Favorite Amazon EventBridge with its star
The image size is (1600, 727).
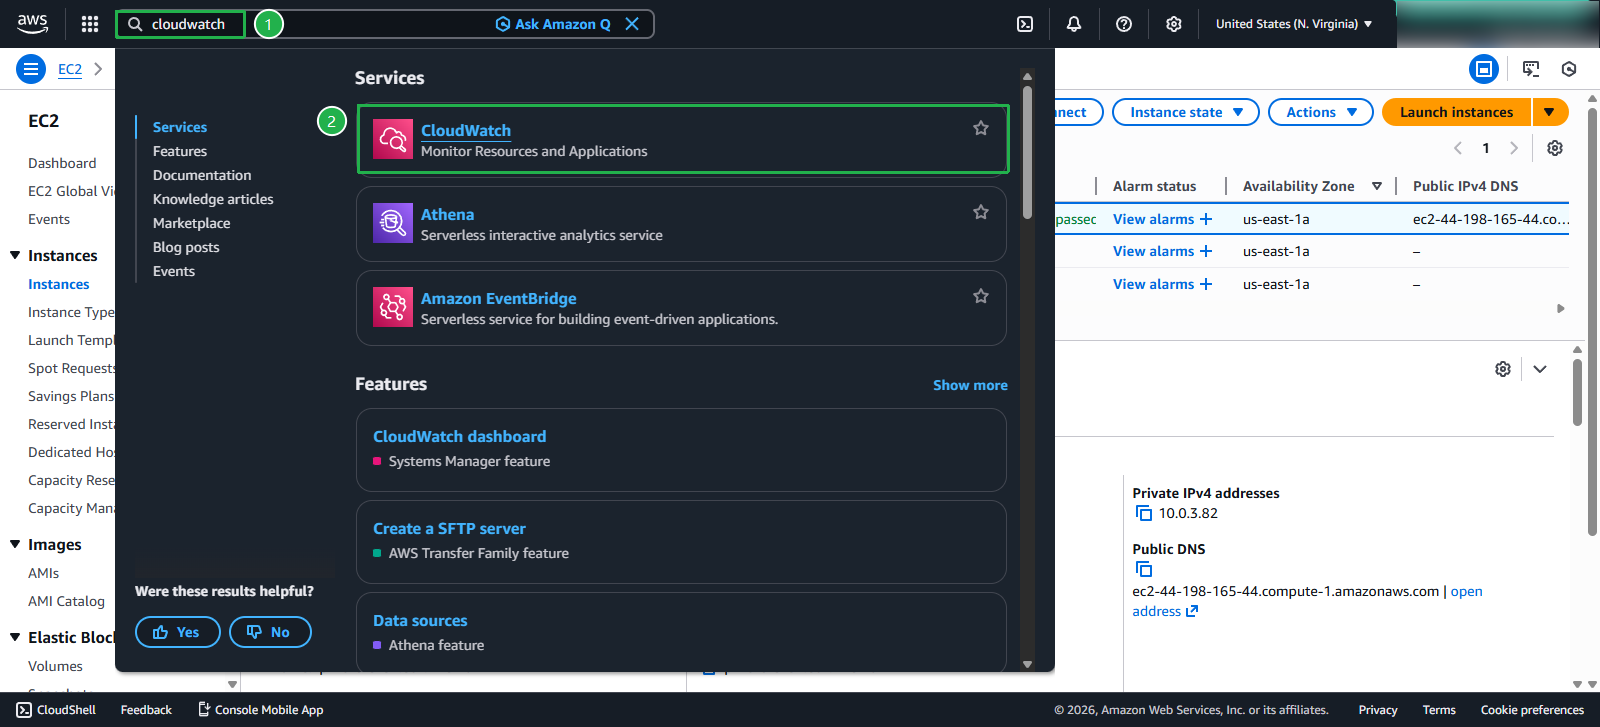click(981, 296)
